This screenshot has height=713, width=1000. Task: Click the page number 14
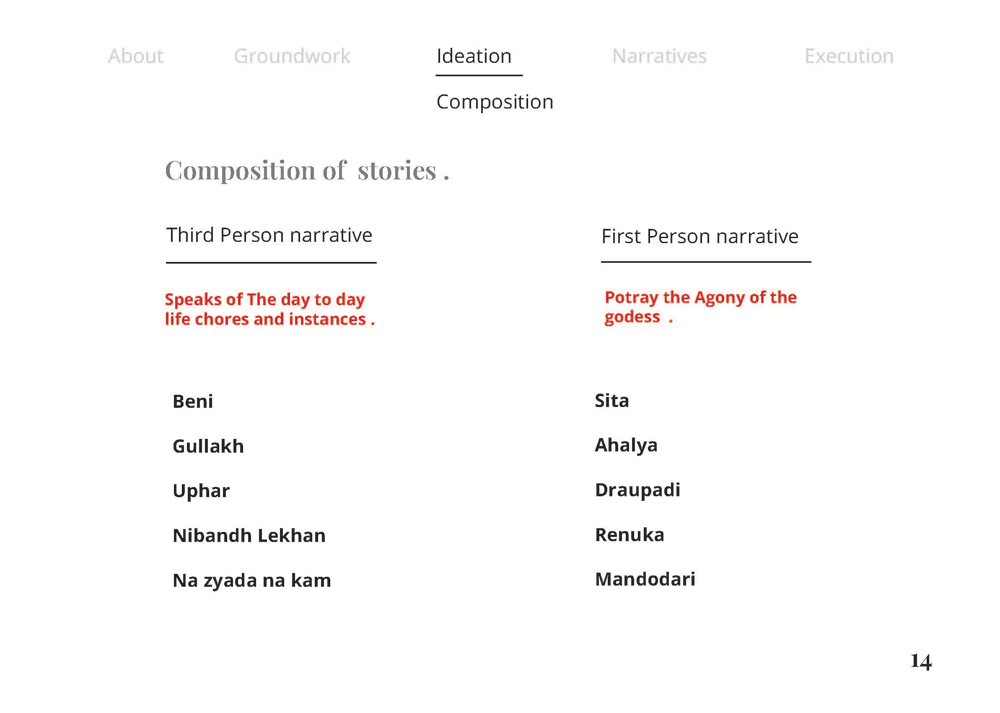[920, 662]
